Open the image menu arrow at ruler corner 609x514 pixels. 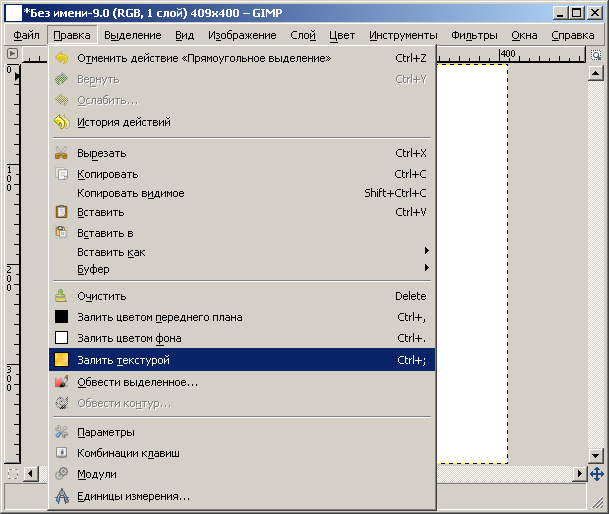coord(12,53)
